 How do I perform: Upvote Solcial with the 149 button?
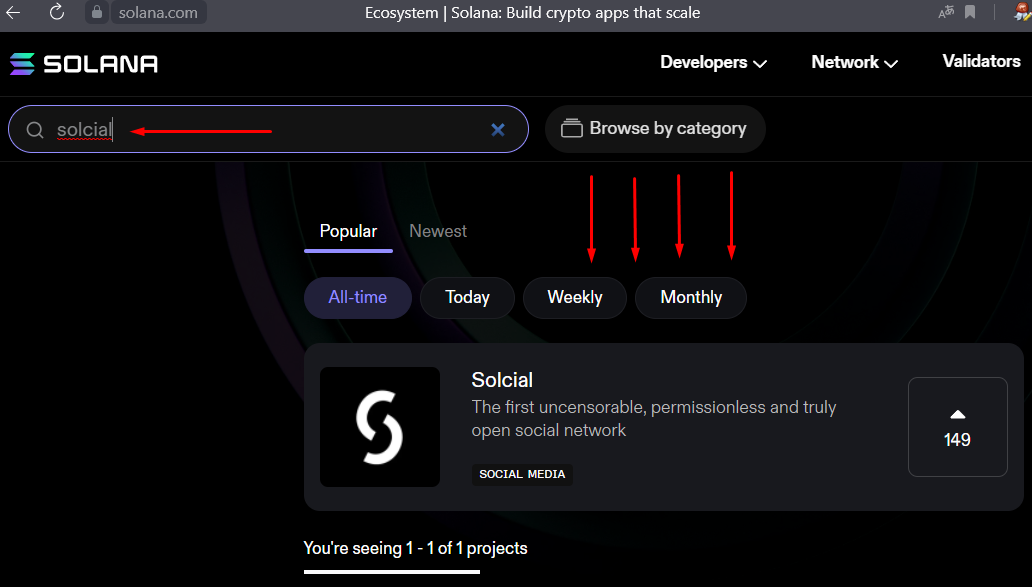958,427
